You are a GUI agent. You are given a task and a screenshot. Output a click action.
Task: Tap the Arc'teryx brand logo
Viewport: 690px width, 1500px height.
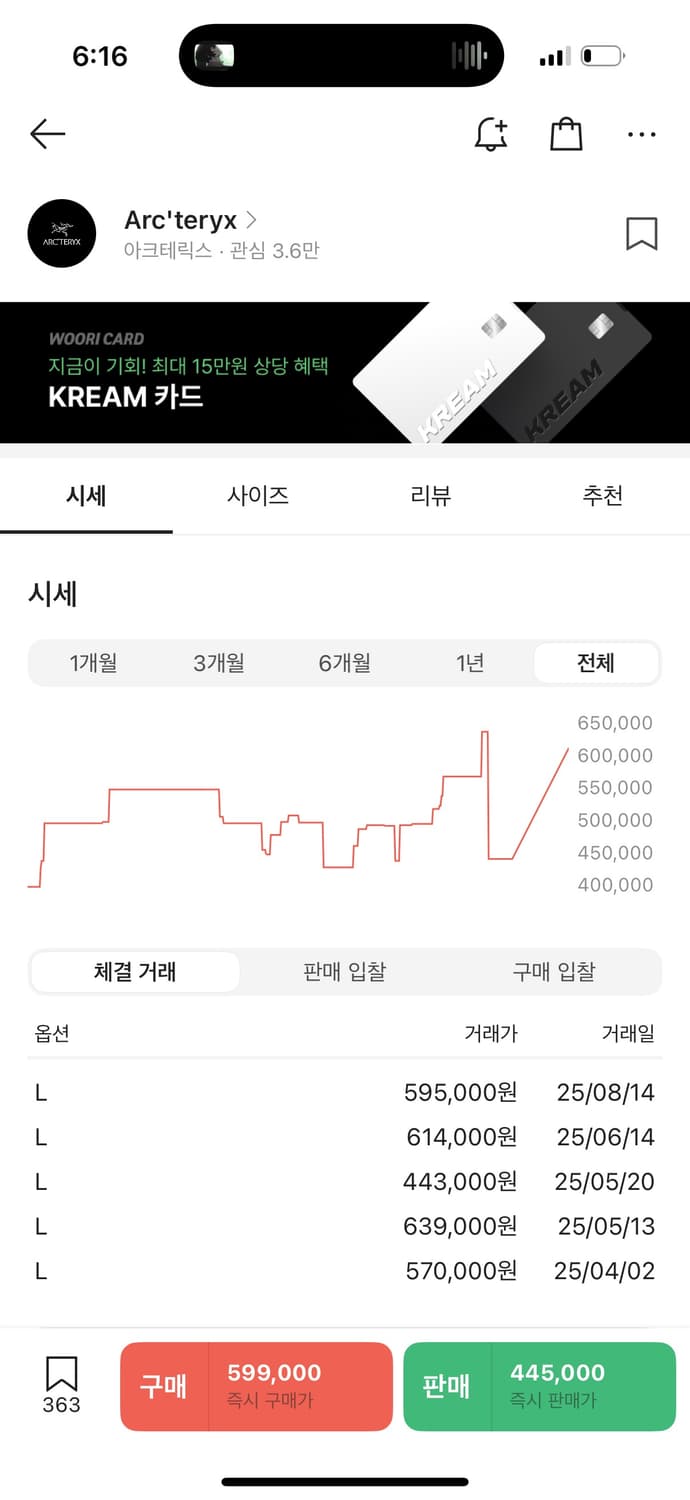62,234
